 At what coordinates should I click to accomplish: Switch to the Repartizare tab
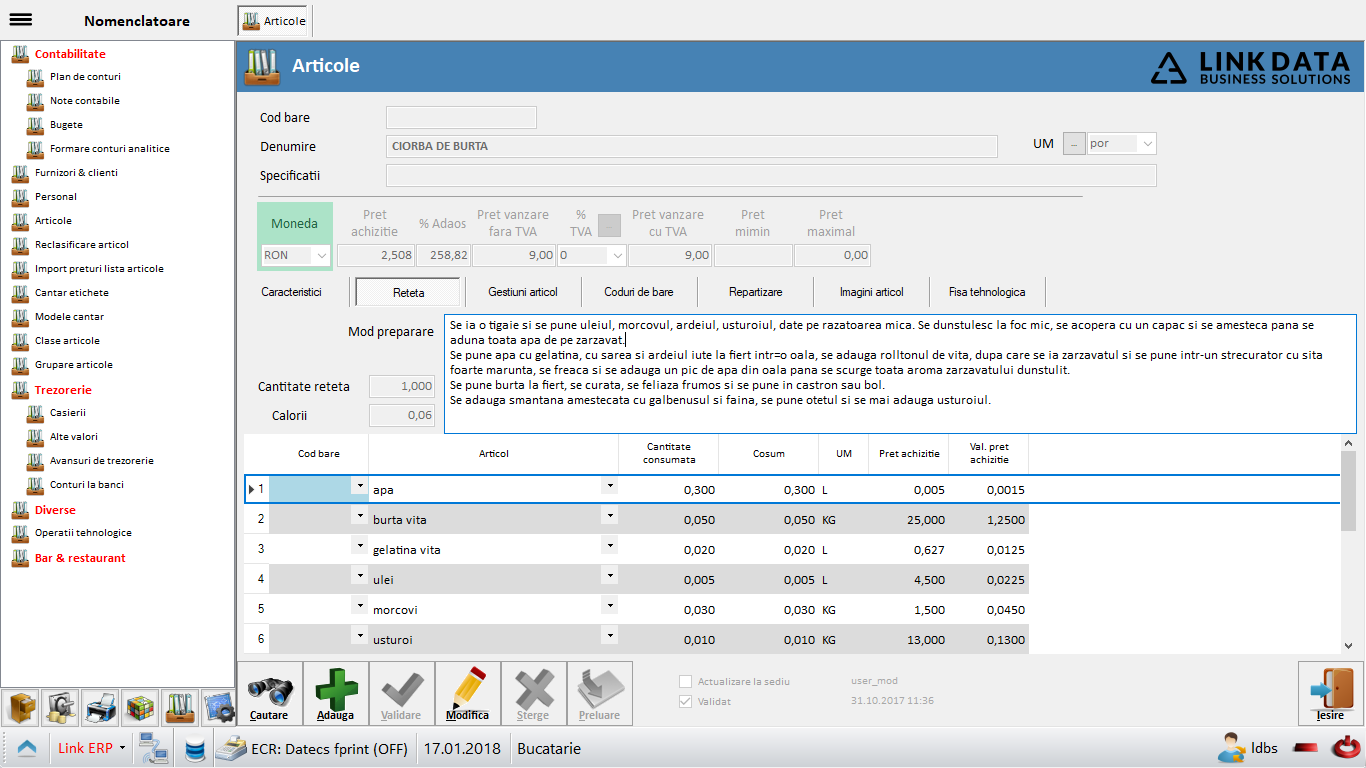(x=755, y=292)
